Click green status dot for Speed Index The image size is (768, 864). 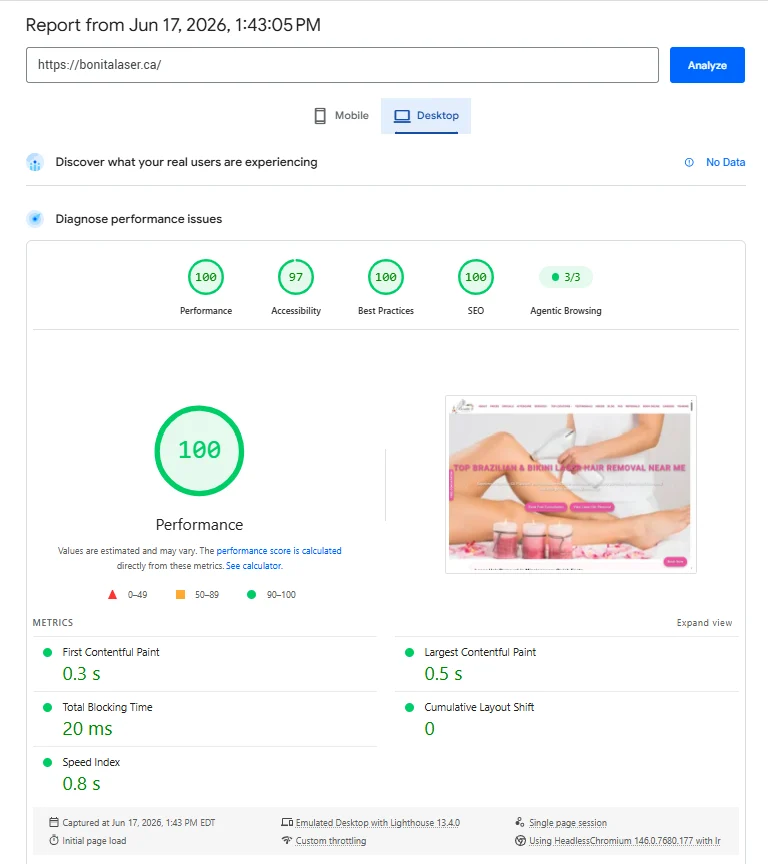point(47,763)
